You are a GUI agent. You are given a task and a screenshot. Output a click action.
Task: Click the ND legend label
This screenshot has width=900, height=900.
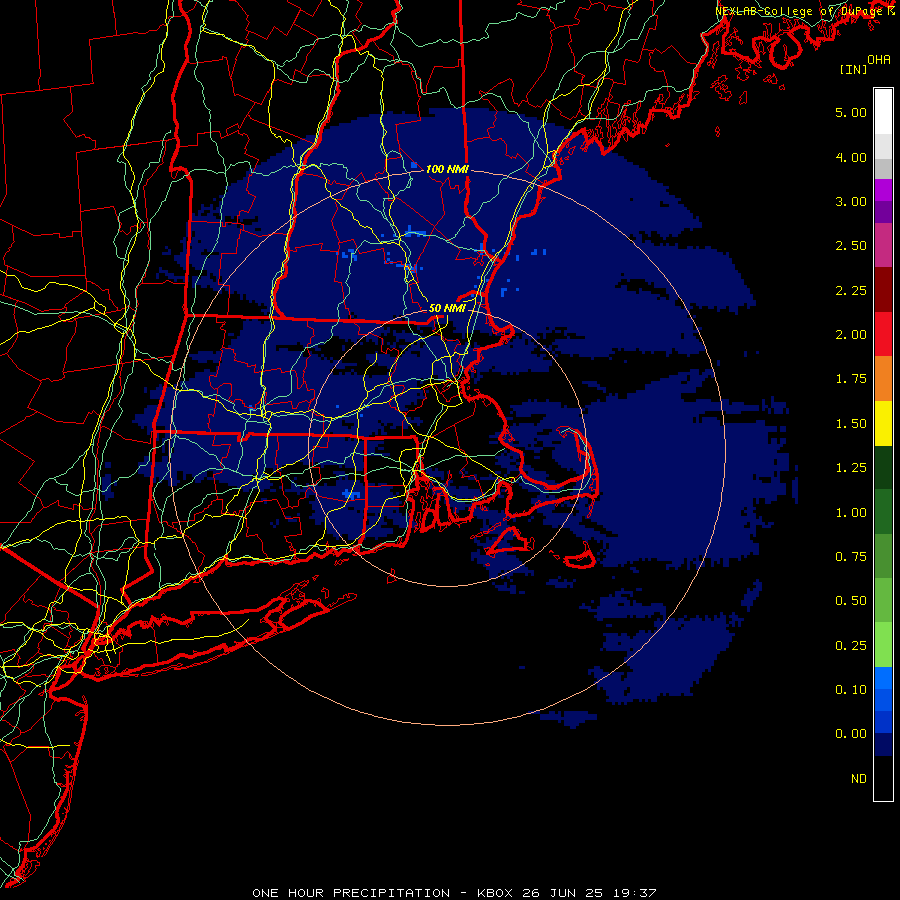click(859, 779)
